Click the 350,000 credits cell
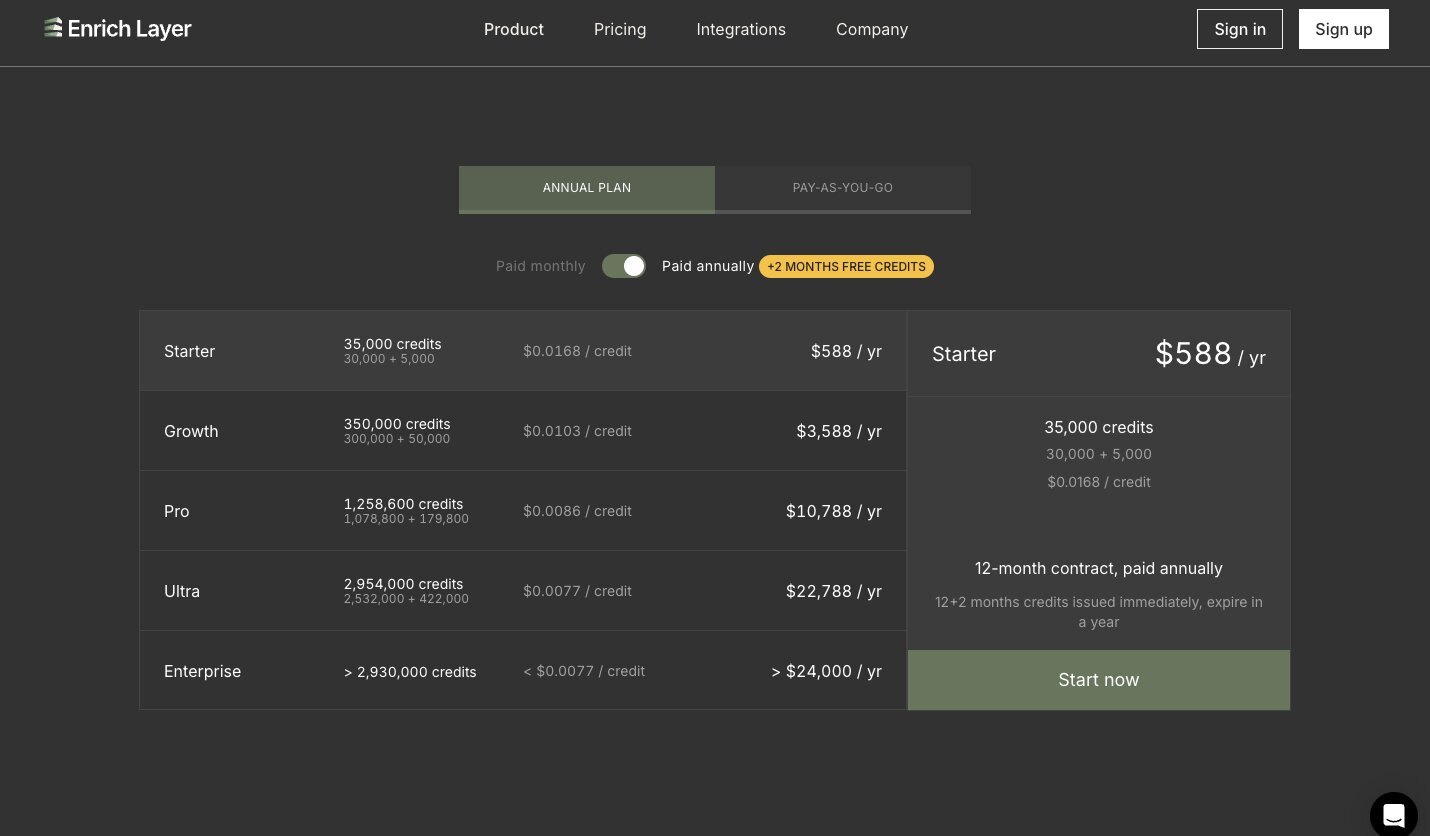The width and height of the screenshot is (1430, 836). coord(397,431)
